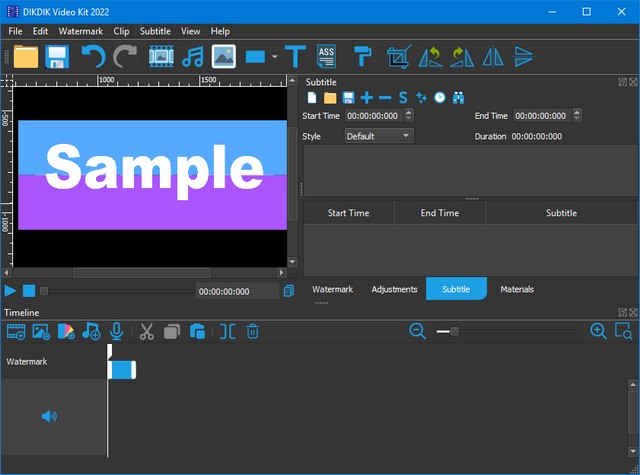The image size is (640, 475).
Task: Switch to the Adjustments tab
Action: click(394, 289)
